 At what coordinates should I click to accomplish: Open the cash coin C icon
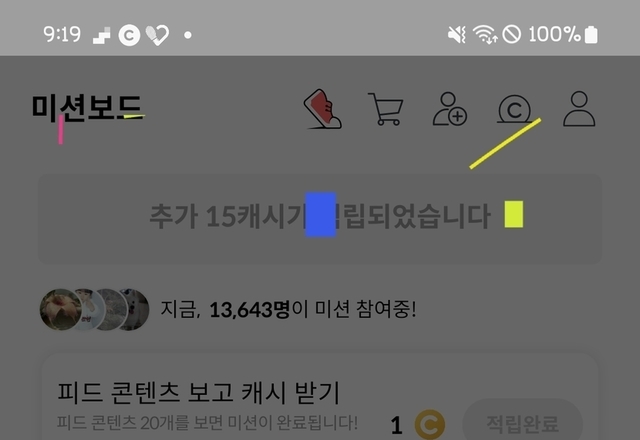(x=514, y=109)
